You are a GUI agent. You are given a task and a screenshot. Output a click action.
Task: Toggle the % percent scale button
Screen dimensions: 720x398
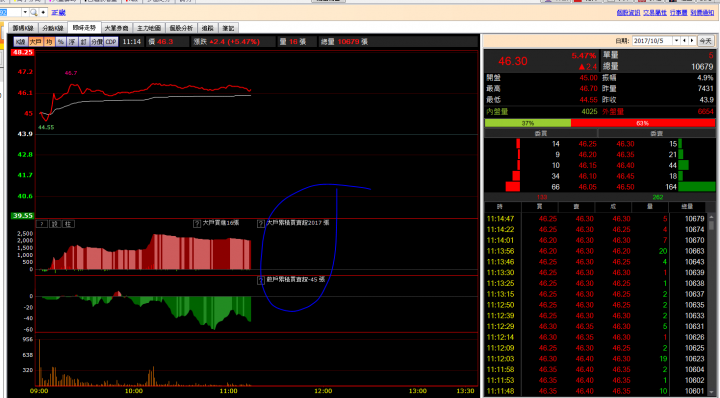pyautogui.click(x=61, y=42)
